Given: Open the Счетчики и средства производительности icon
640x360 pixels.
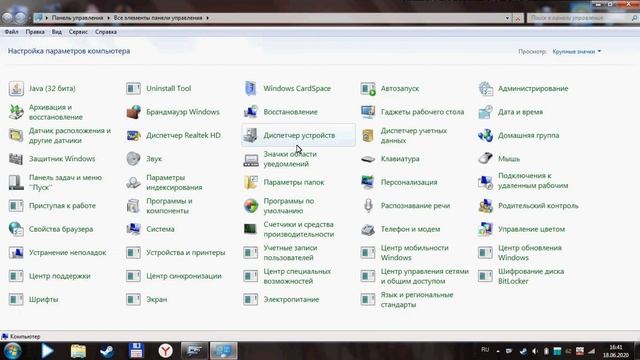Looking at the screenshot, I should pos(251,229).
